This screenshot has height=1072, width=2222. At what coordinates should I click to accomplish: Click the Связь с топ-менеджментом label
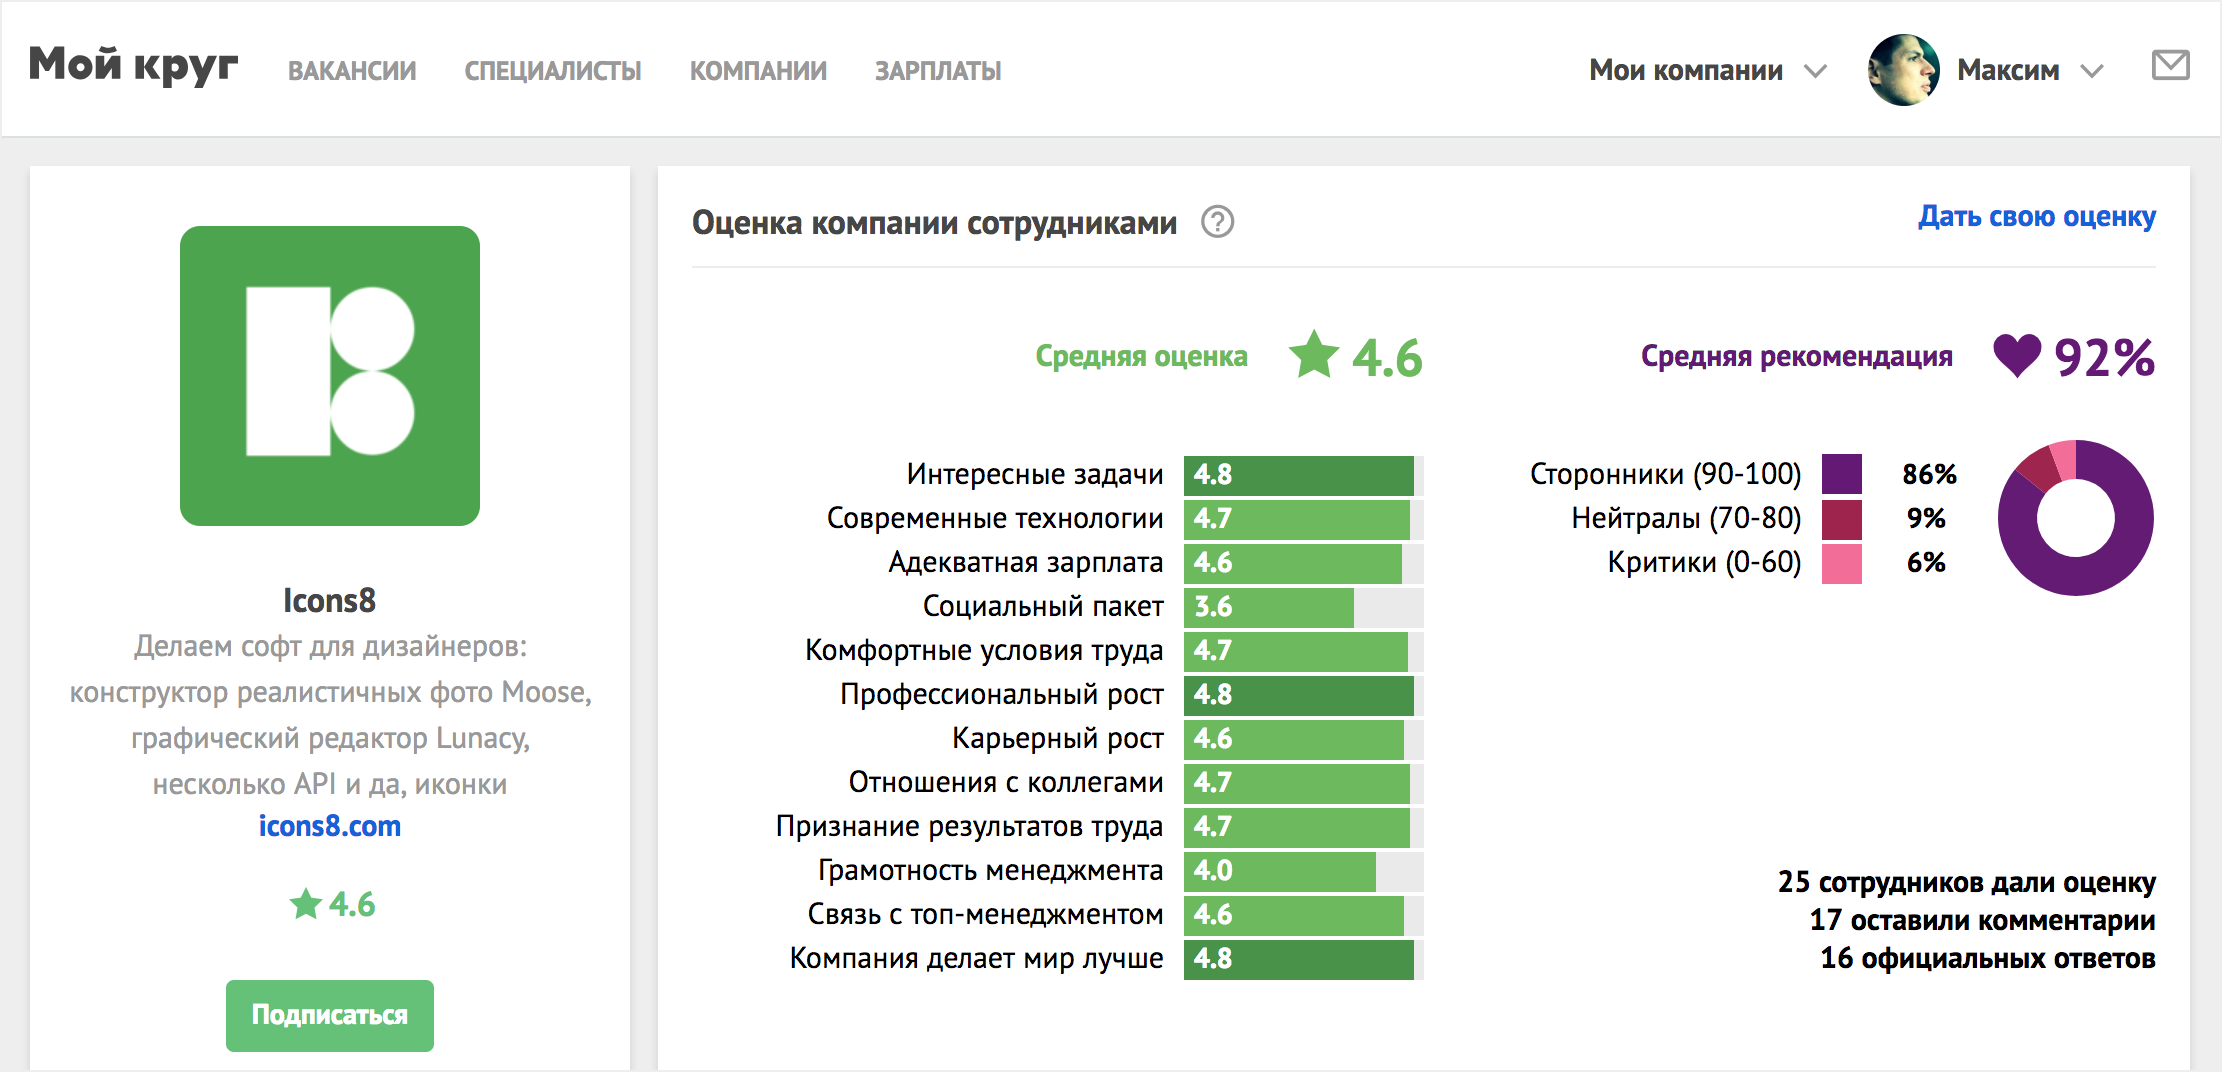point(985,914)
